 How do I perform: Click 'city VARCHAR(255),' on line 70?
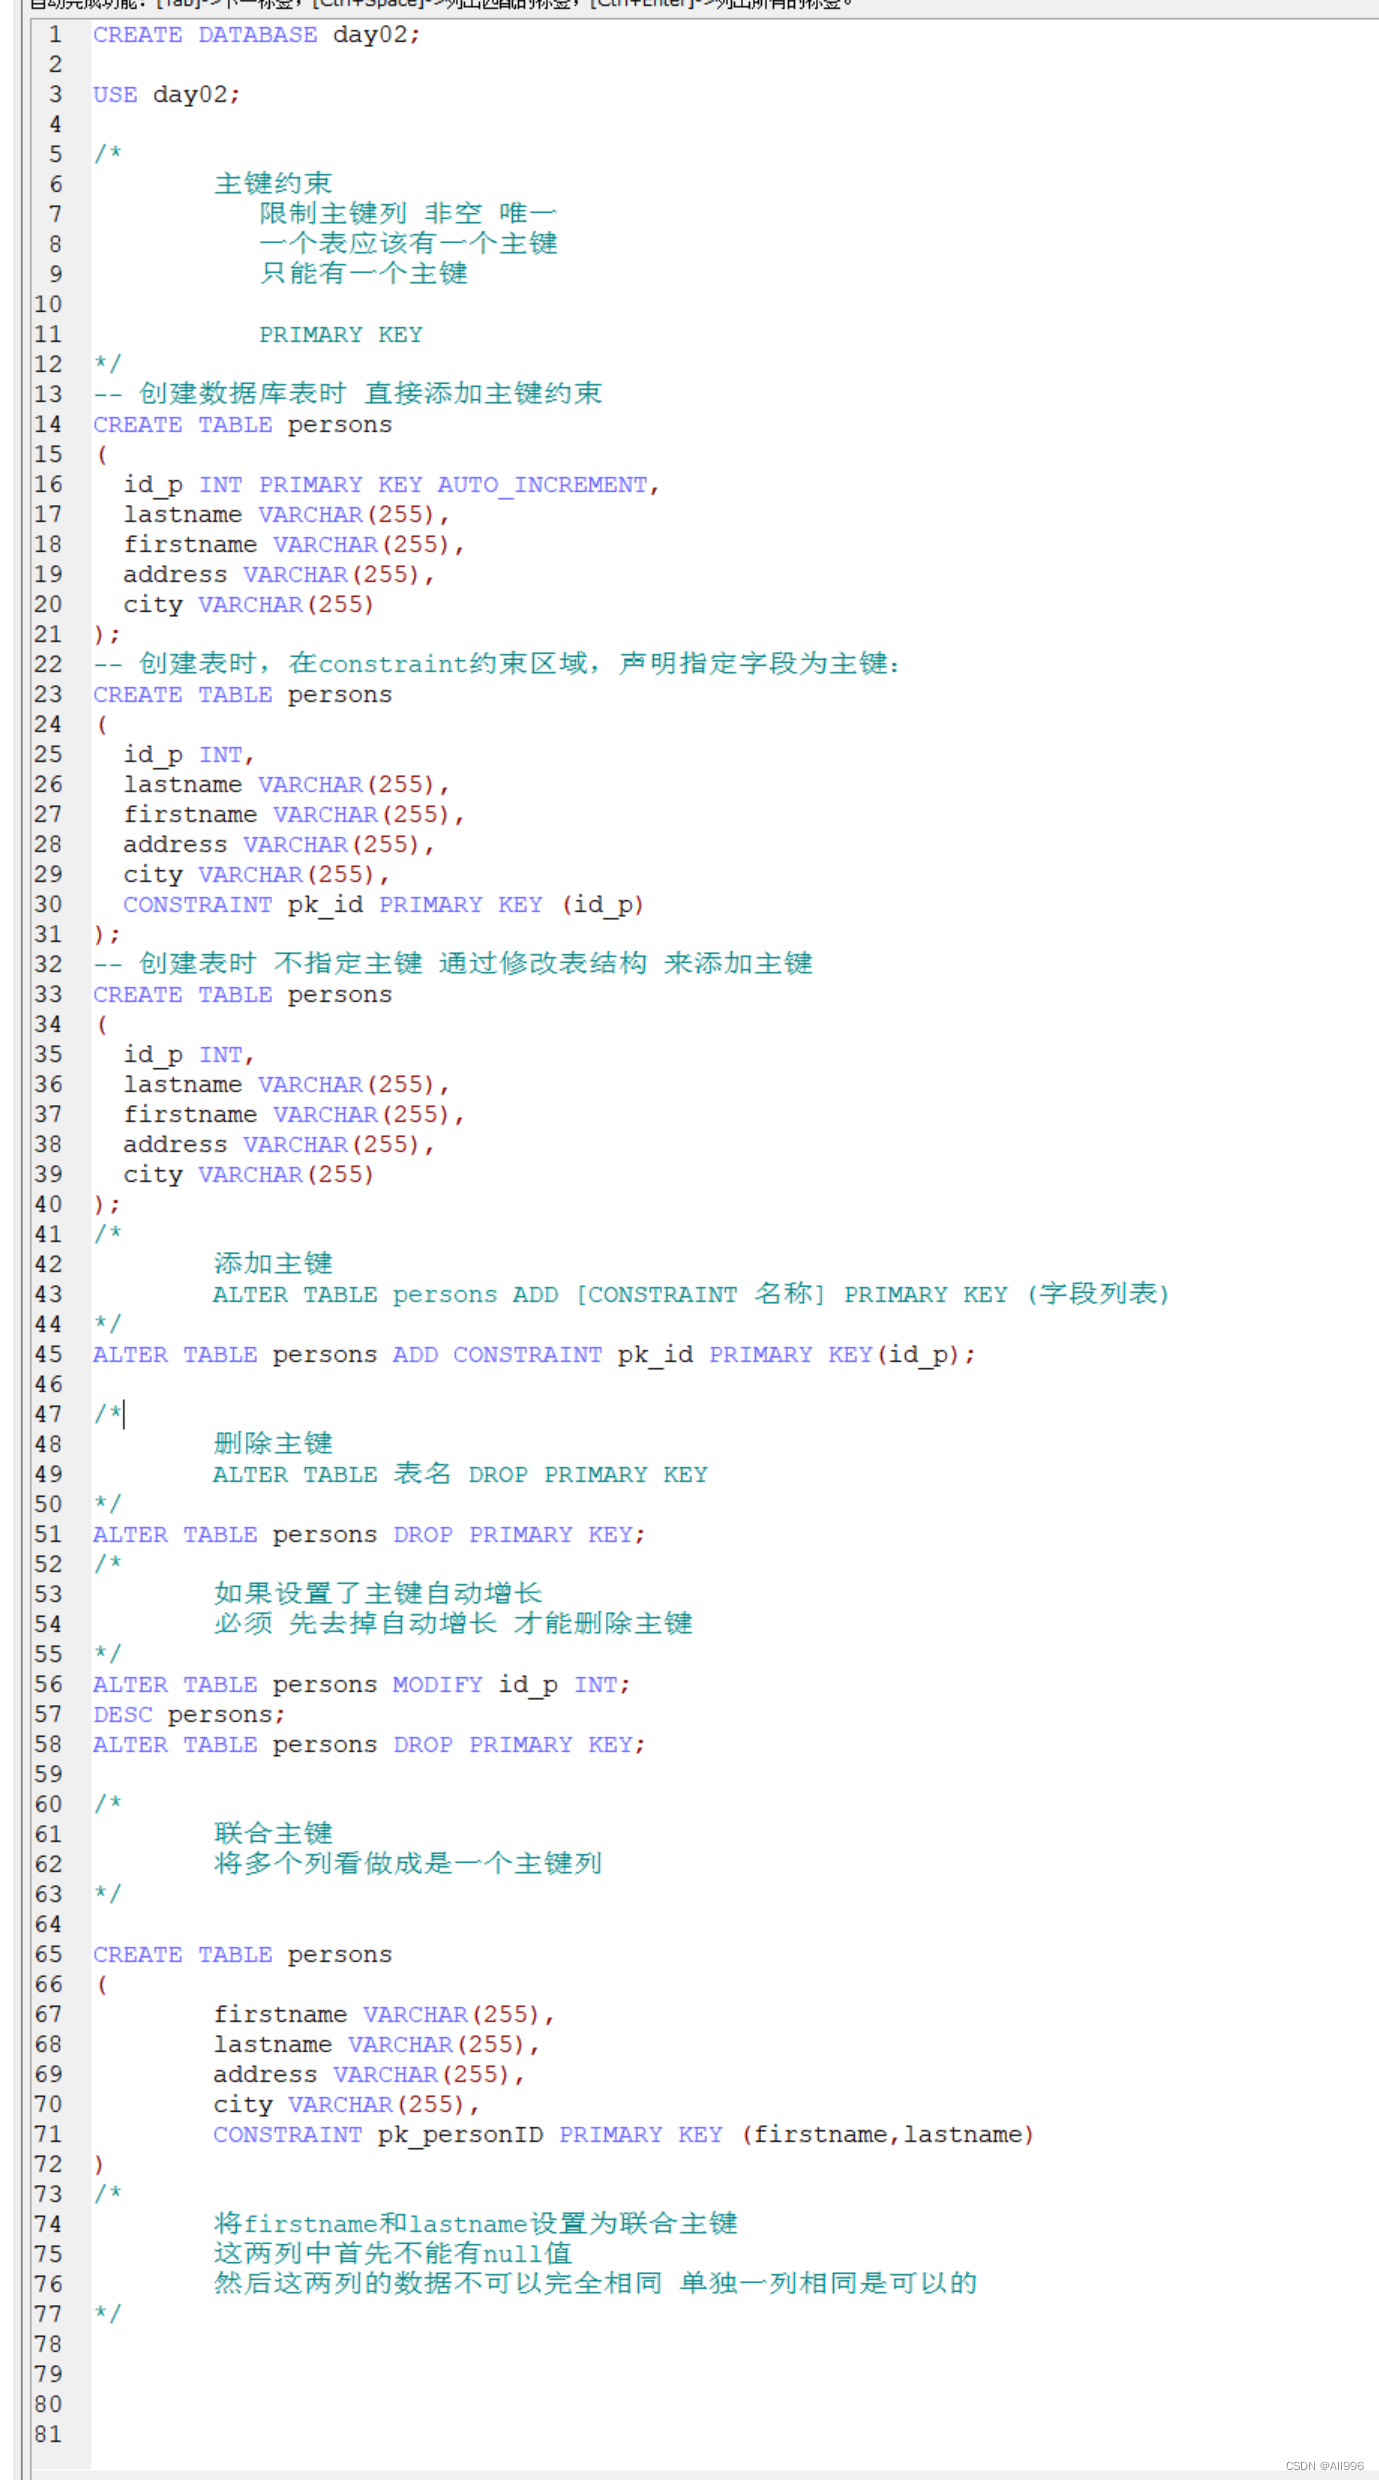pos(346,2105)
